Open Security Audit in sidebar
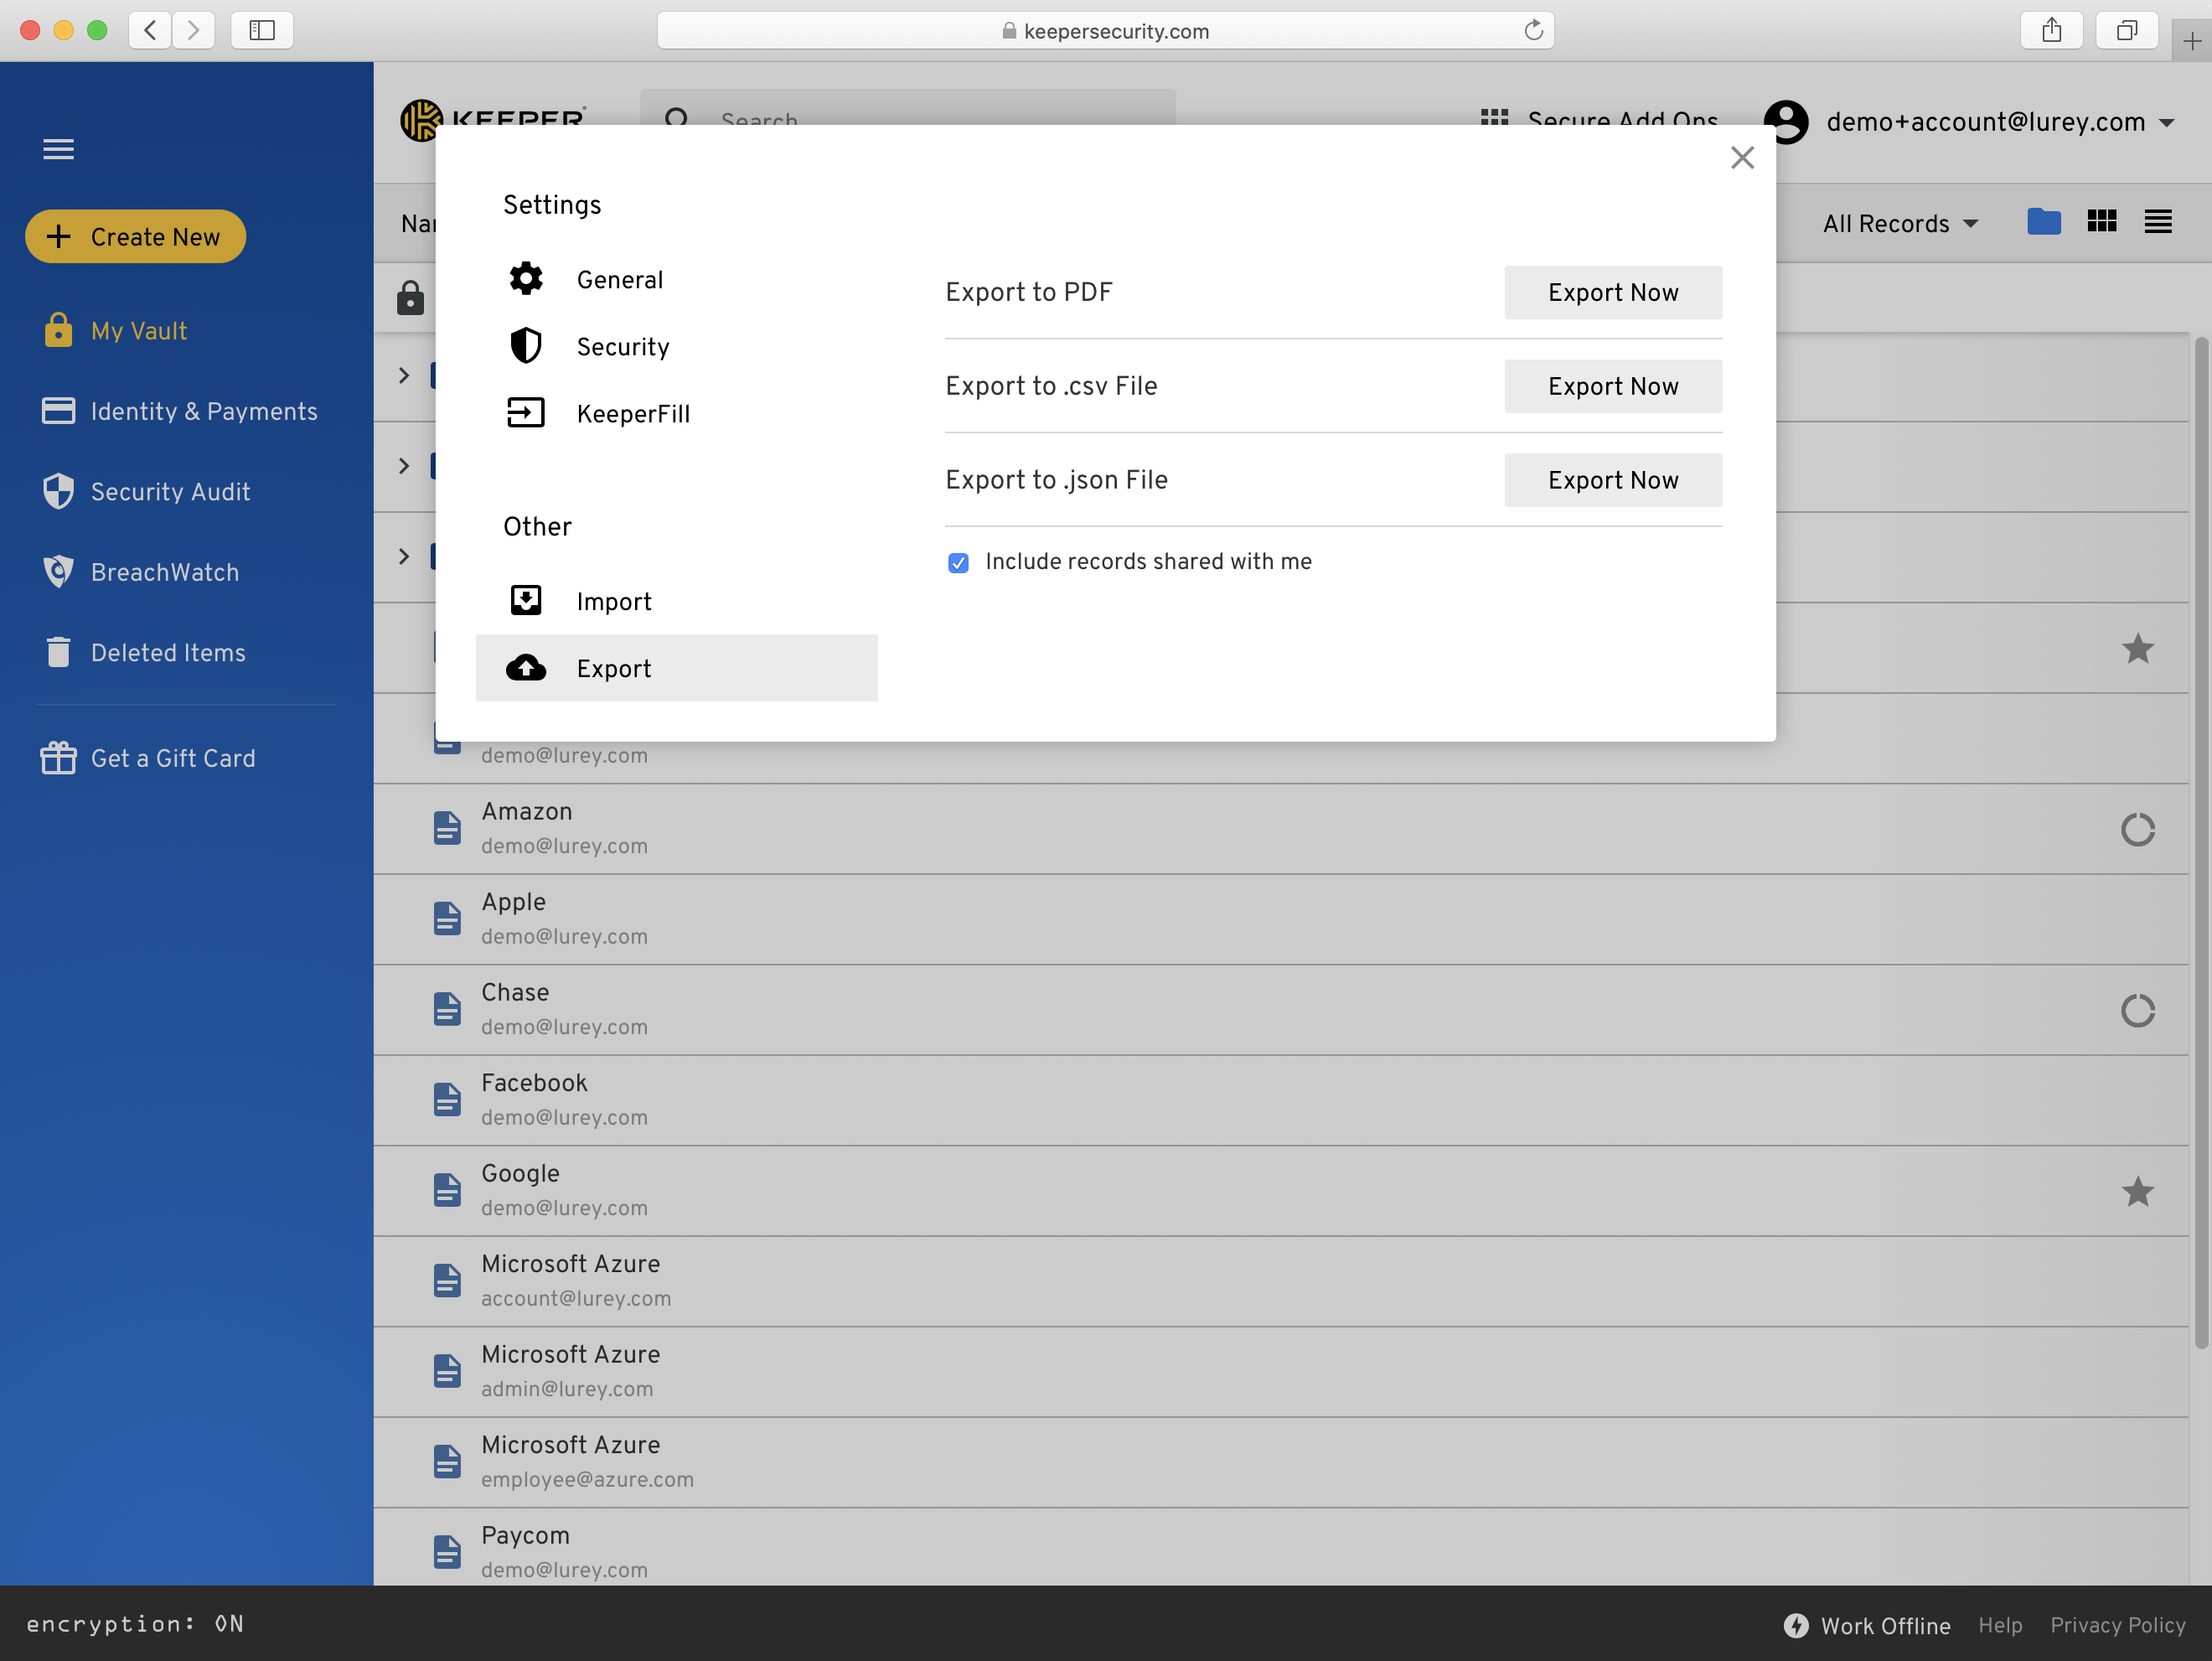 click(x=146, y=491)
